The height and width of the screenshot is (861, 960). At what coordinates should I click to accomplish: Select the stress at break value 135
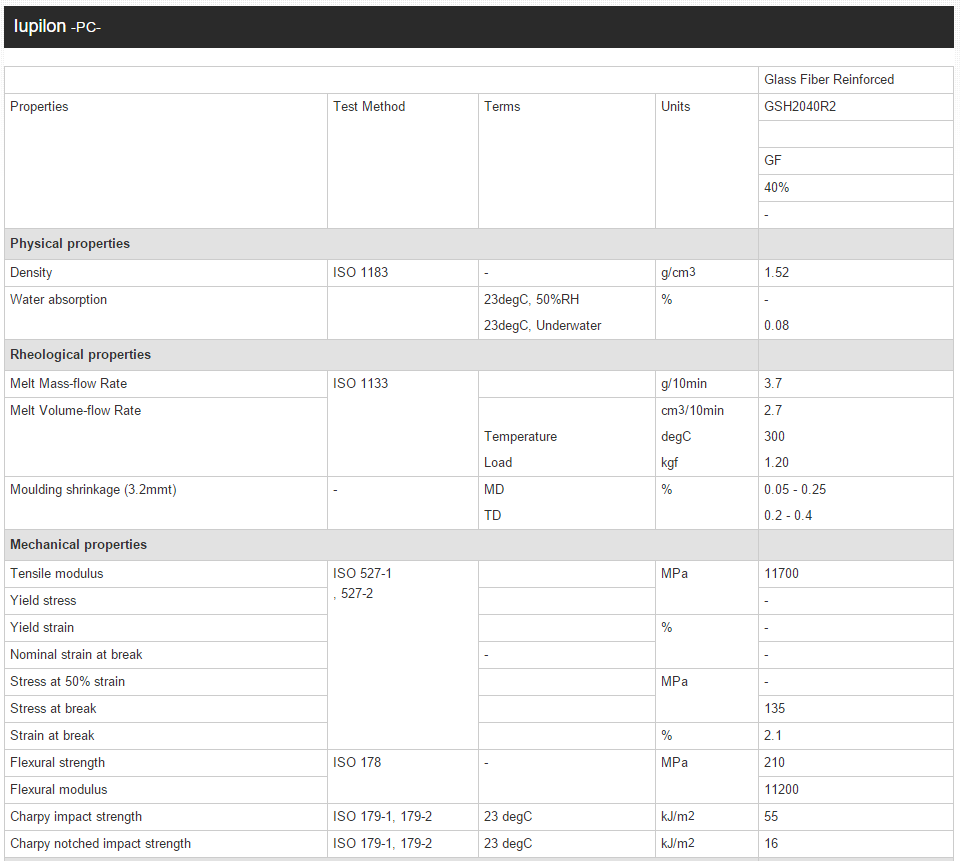pos(774,709)
